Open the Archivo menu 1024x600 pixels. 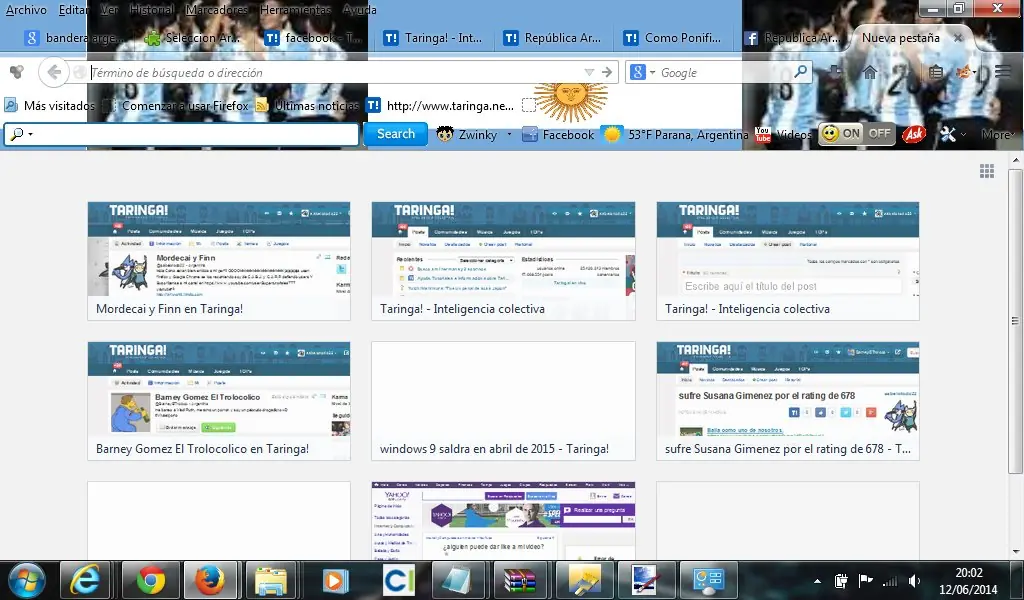(x=26, y=10)
